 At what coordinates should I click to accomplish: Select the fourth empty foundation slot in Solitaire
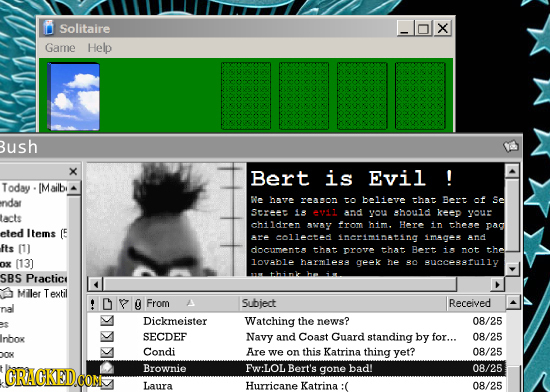pyautogui.click(x=420, y=96)
